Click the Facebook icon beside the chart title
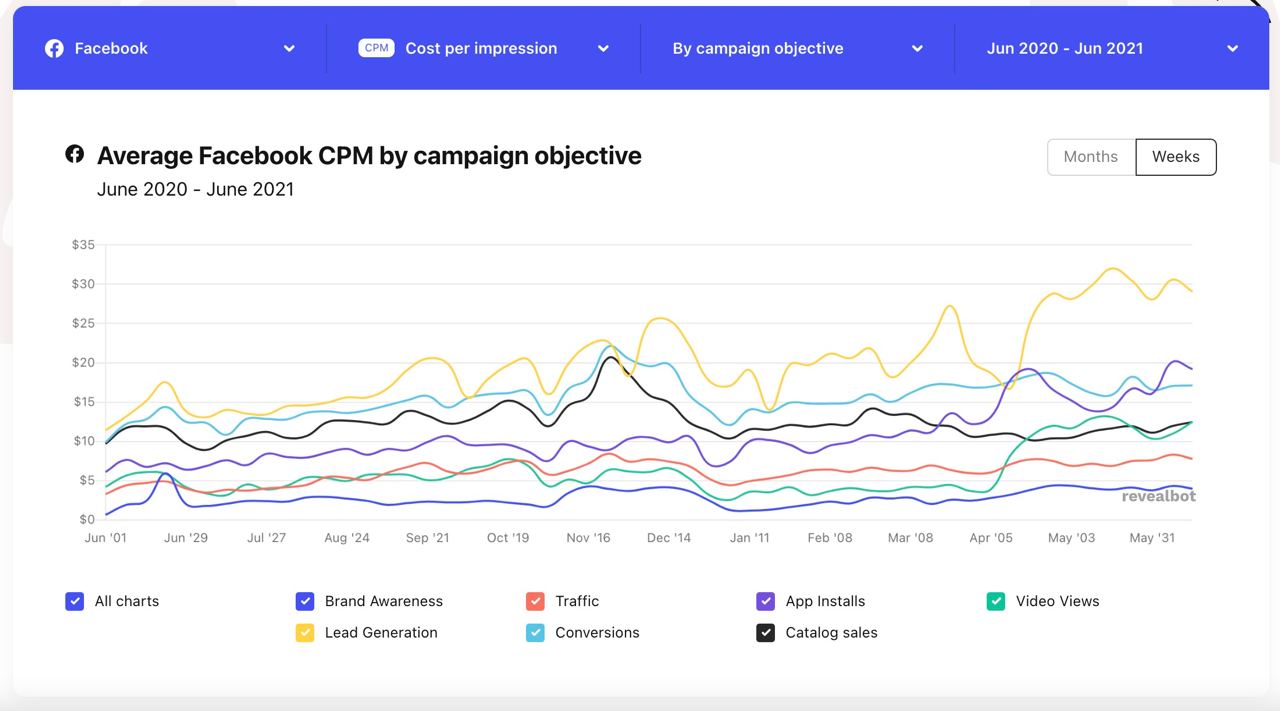The image size is (1280, 711). (x=74, y=154)
